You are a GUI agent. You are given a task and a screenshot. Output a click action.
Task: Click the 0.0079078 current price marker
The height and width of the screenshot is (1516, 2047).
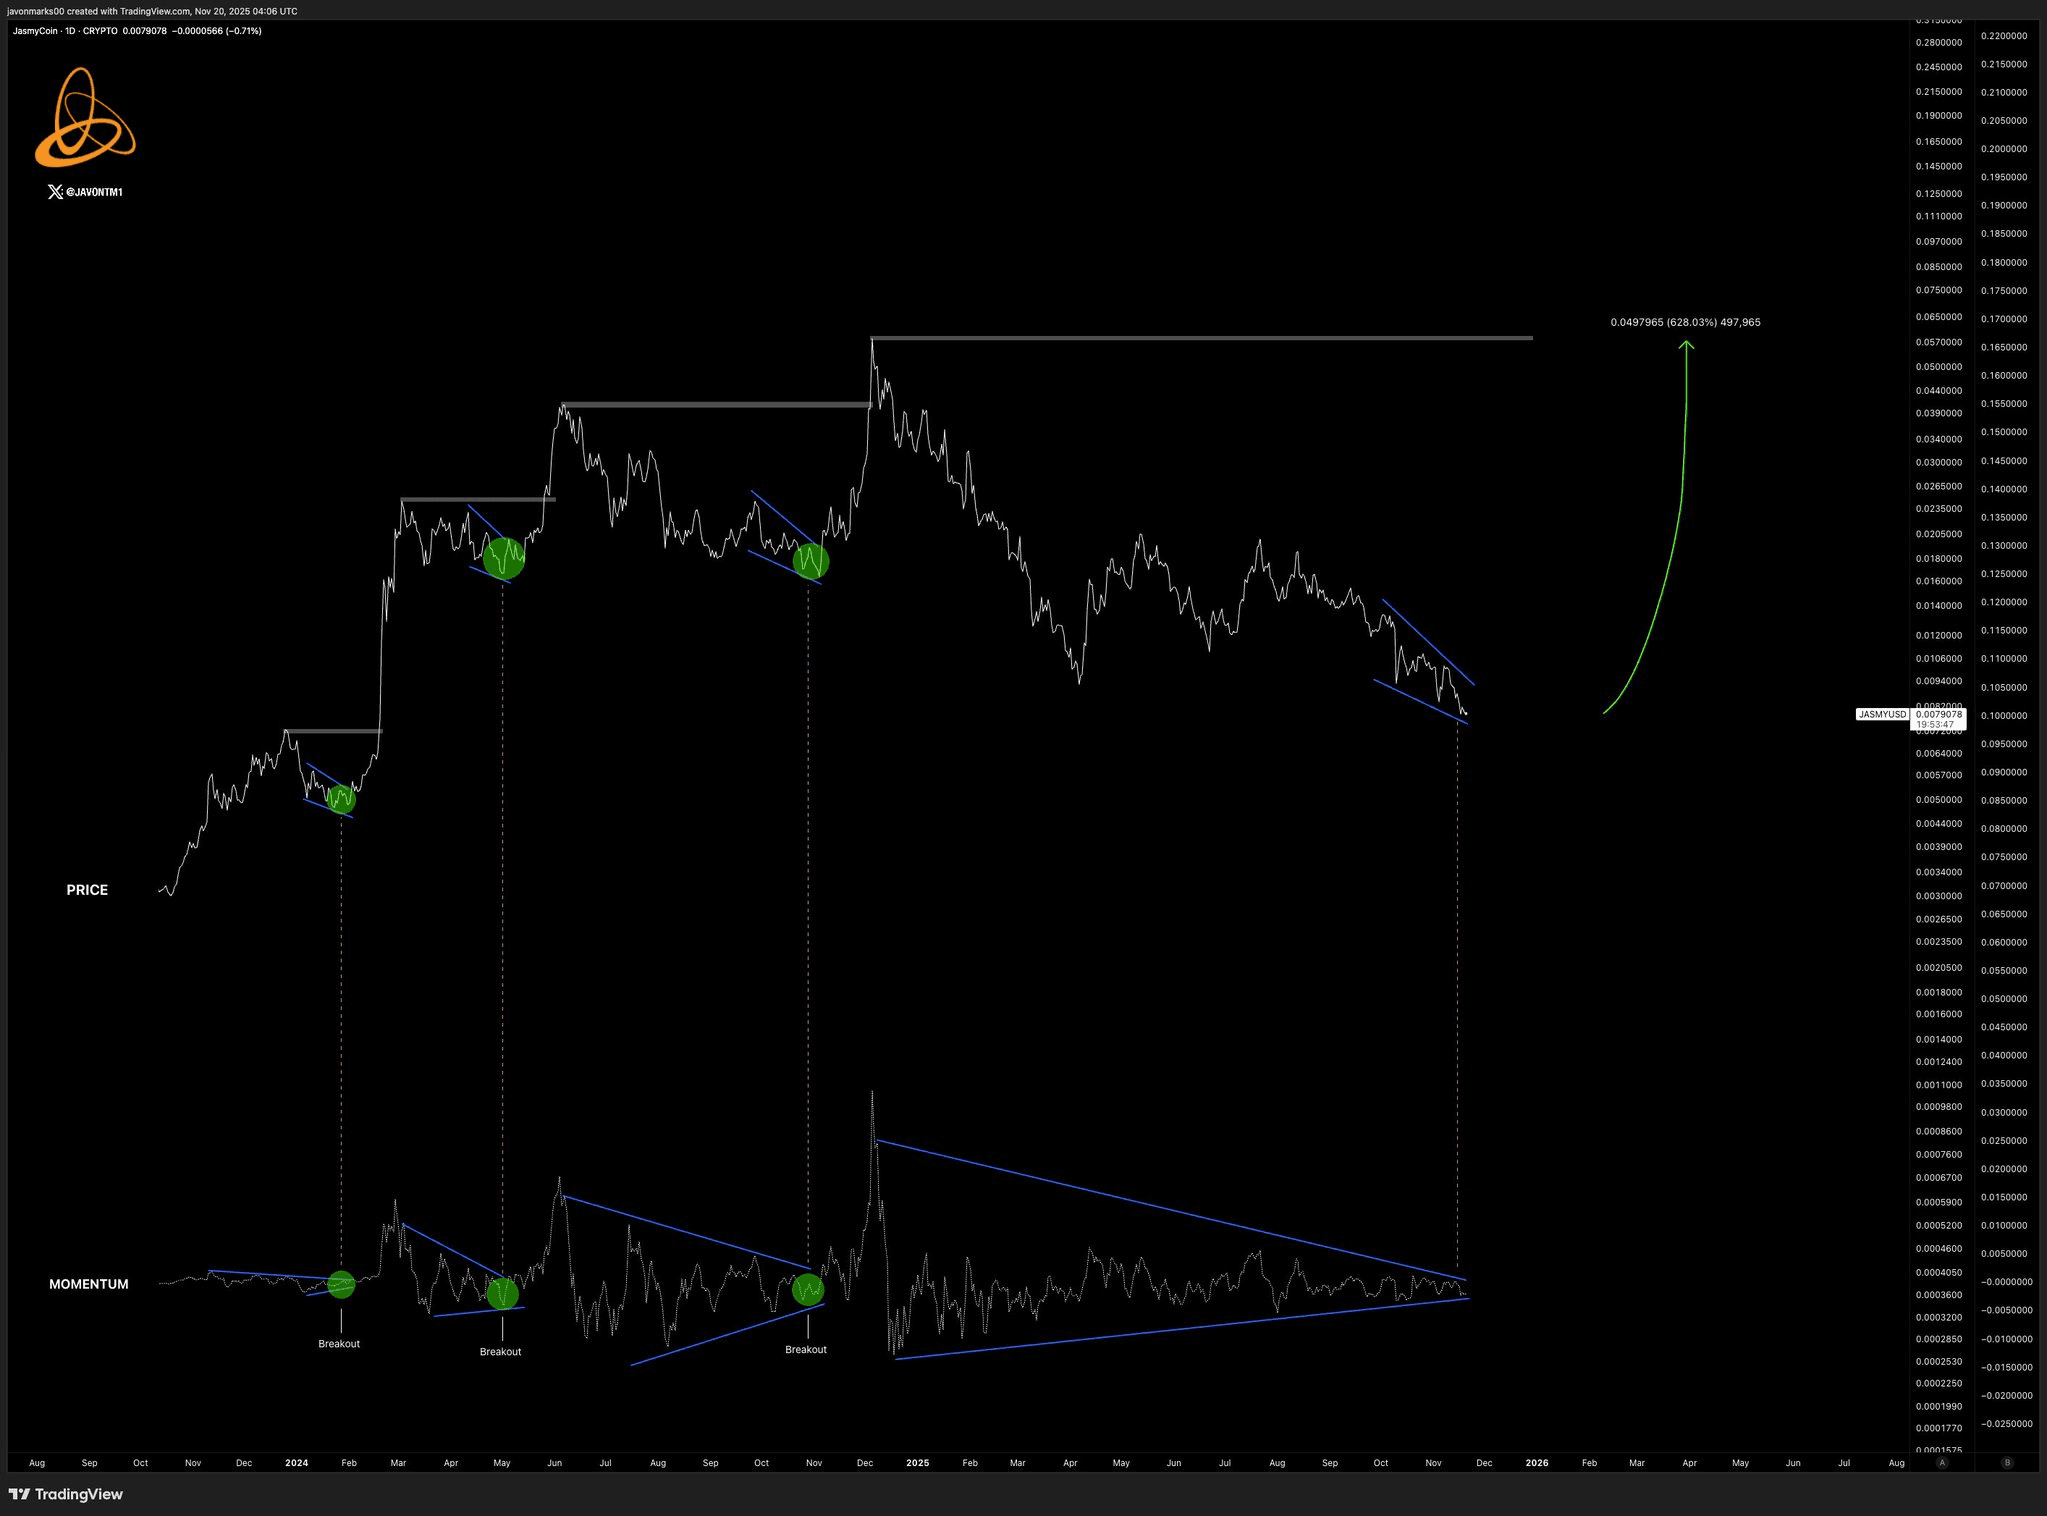1938,714
